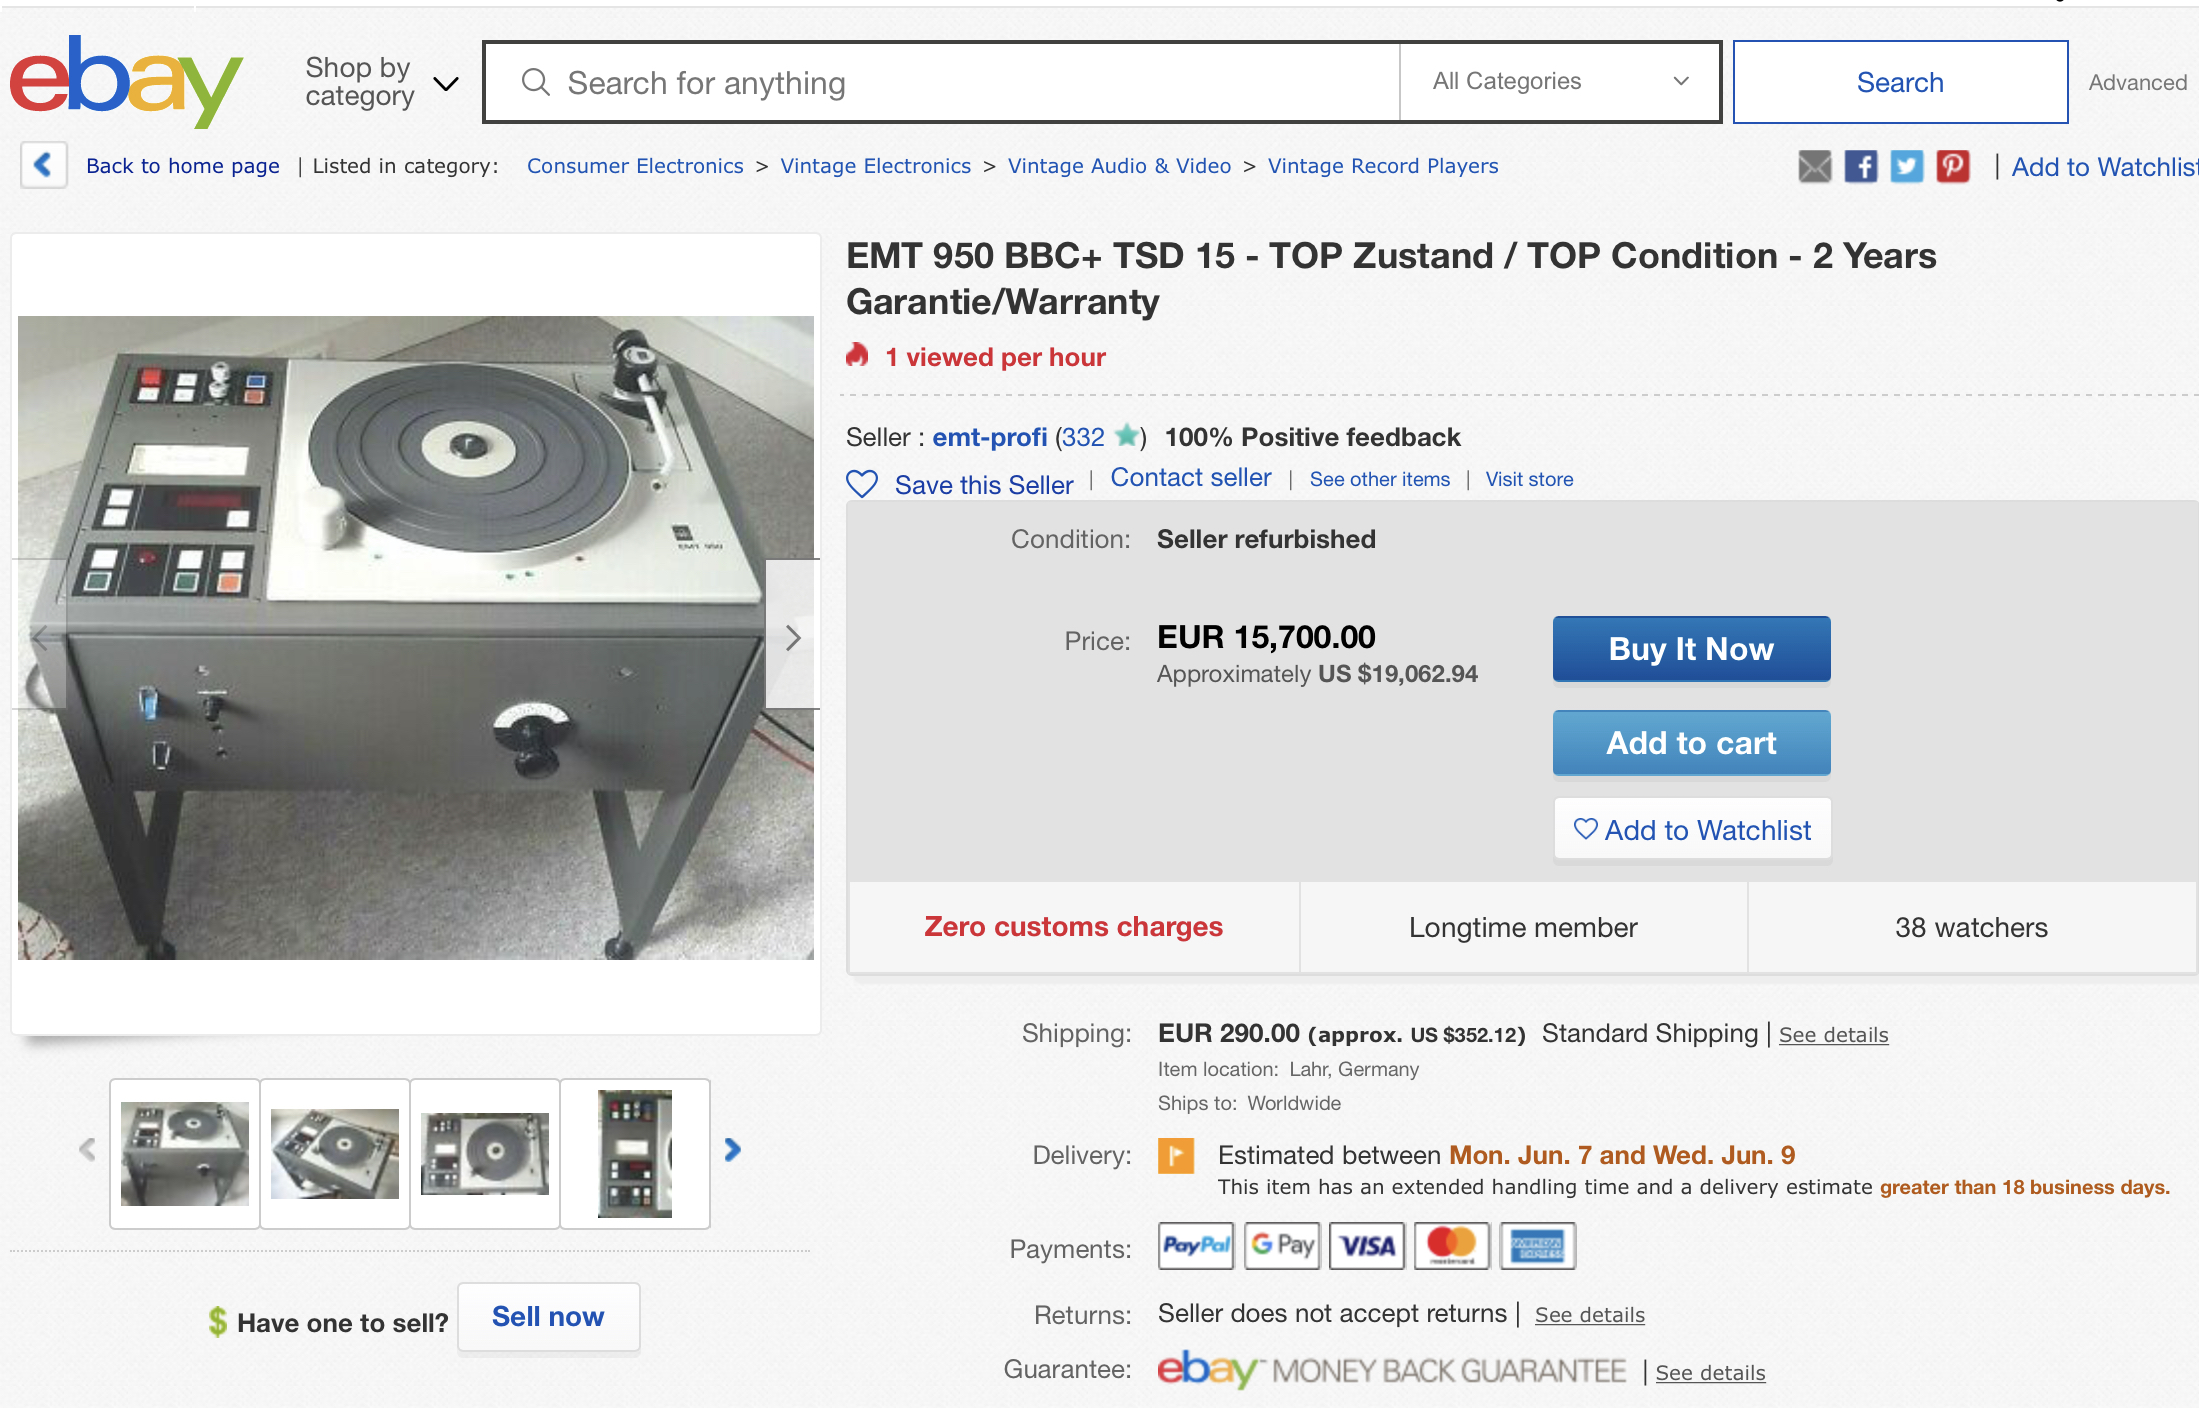Click the back arrow beside home page link
2199x1408 pixels.
pyautogui.click(x=43, y=165)
